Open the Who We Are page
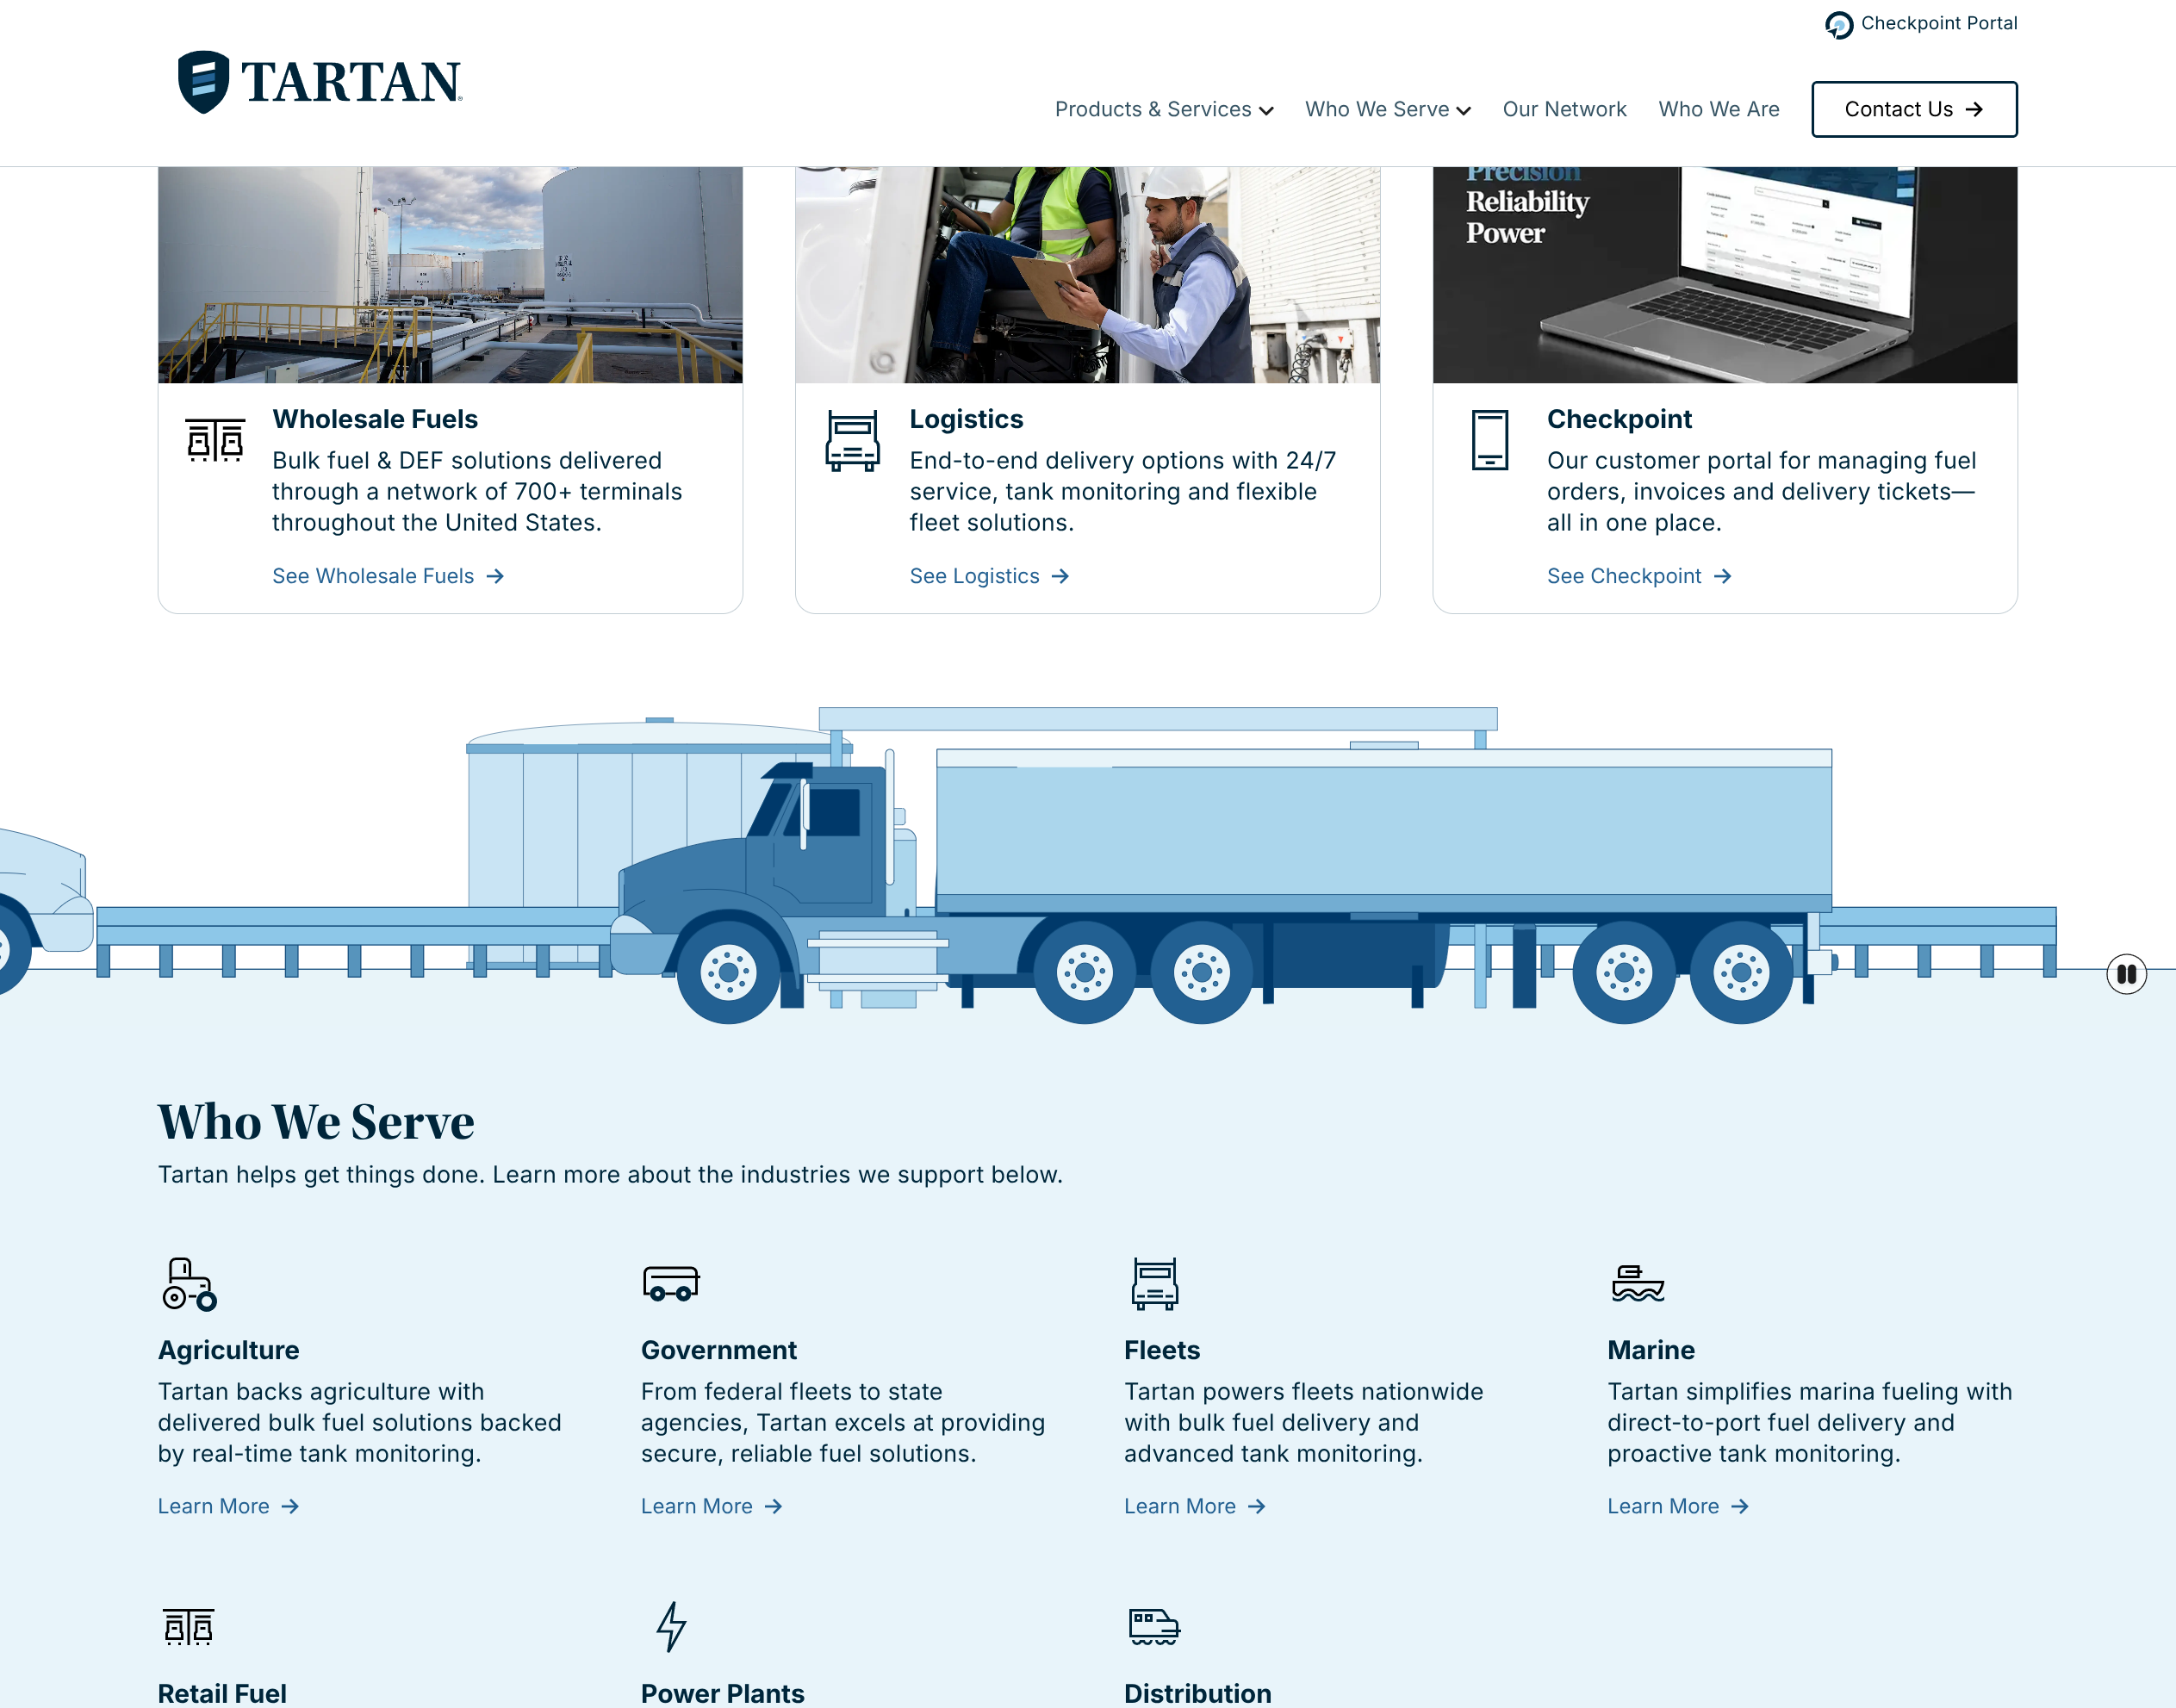Viewport: 2176px width, 1708px height. point(1719,109)
